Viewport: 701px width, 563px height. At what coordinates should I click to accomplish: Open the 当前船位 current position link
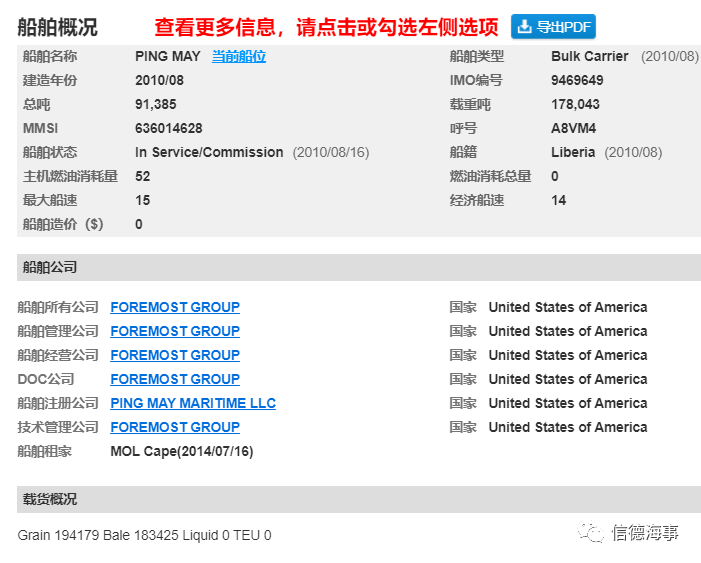point(239,56)
